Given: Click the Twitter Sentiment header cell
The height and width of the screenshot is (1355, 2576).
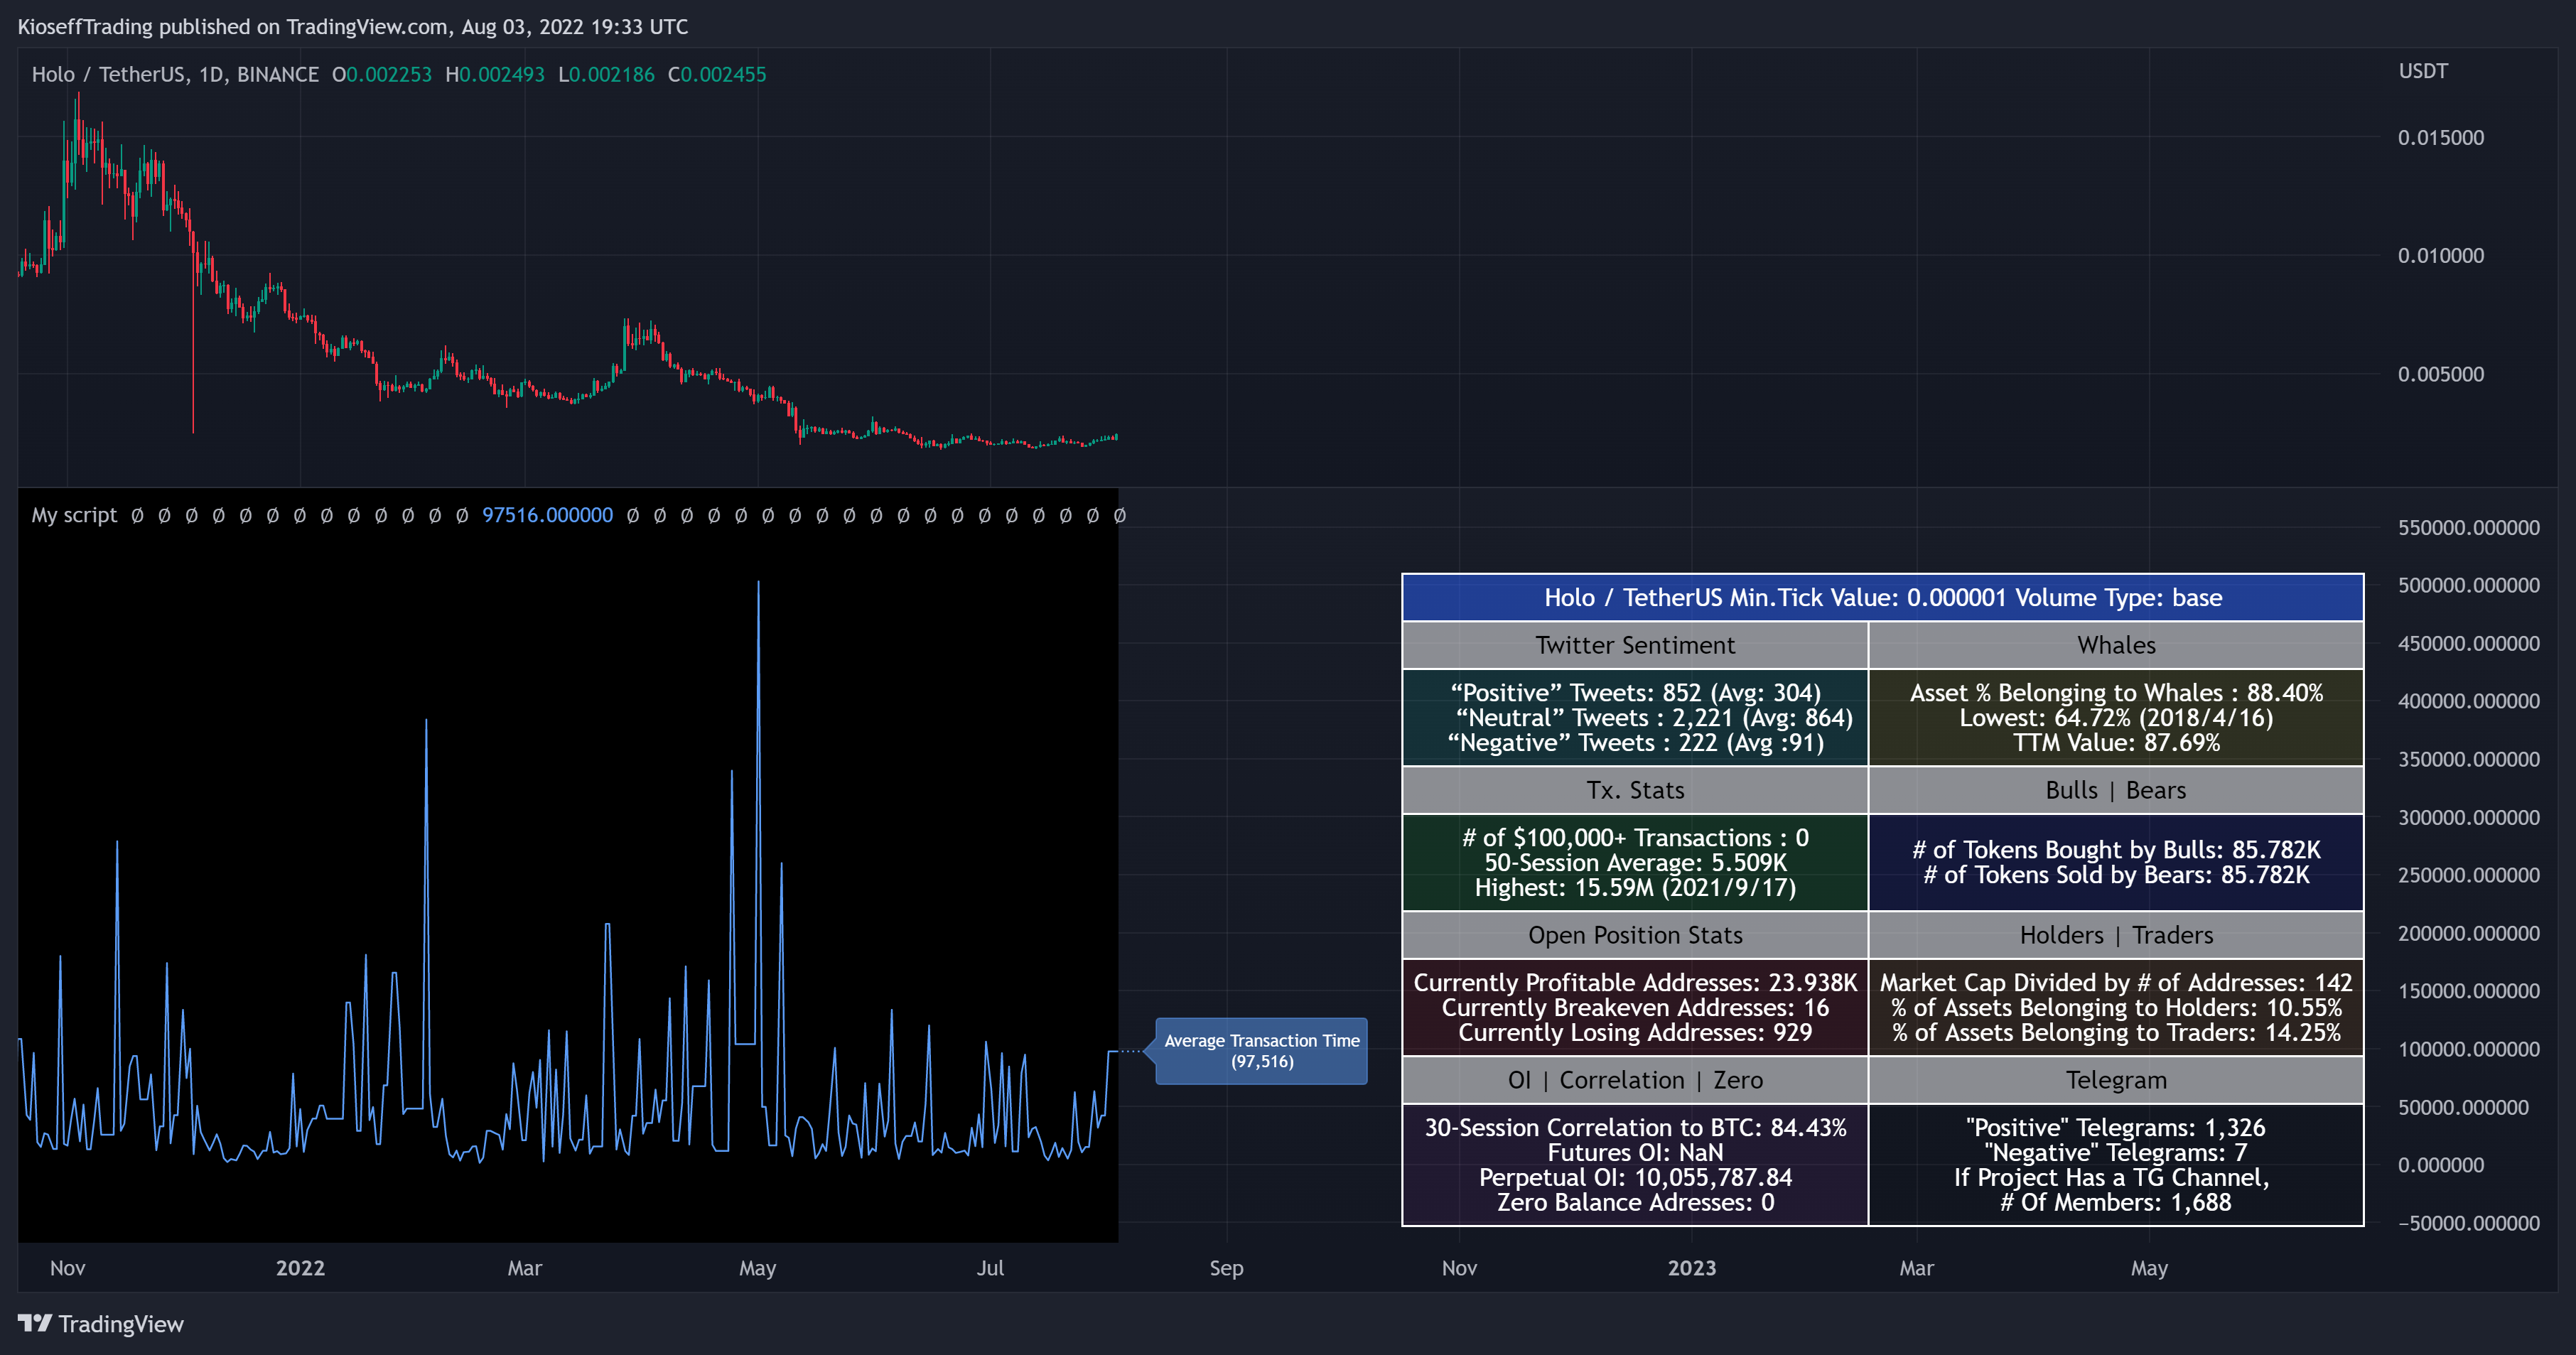Looking at the screenshot, I should 1635,645.
